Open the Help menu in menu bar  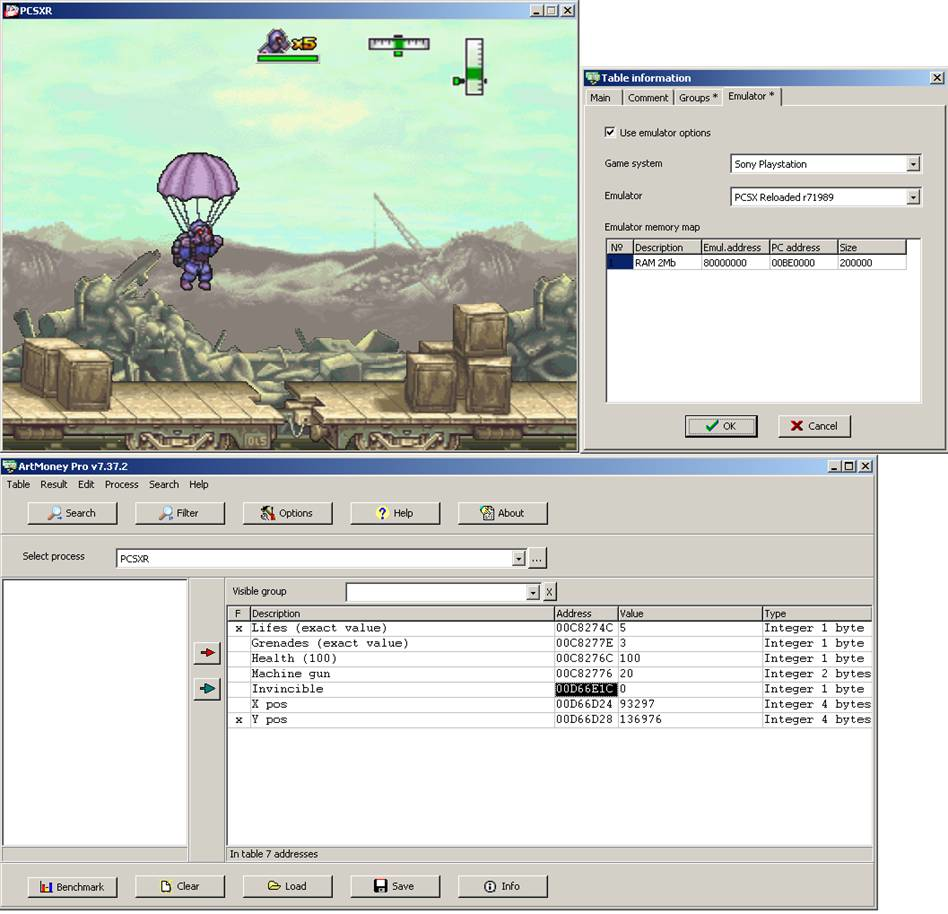[198, 484]
